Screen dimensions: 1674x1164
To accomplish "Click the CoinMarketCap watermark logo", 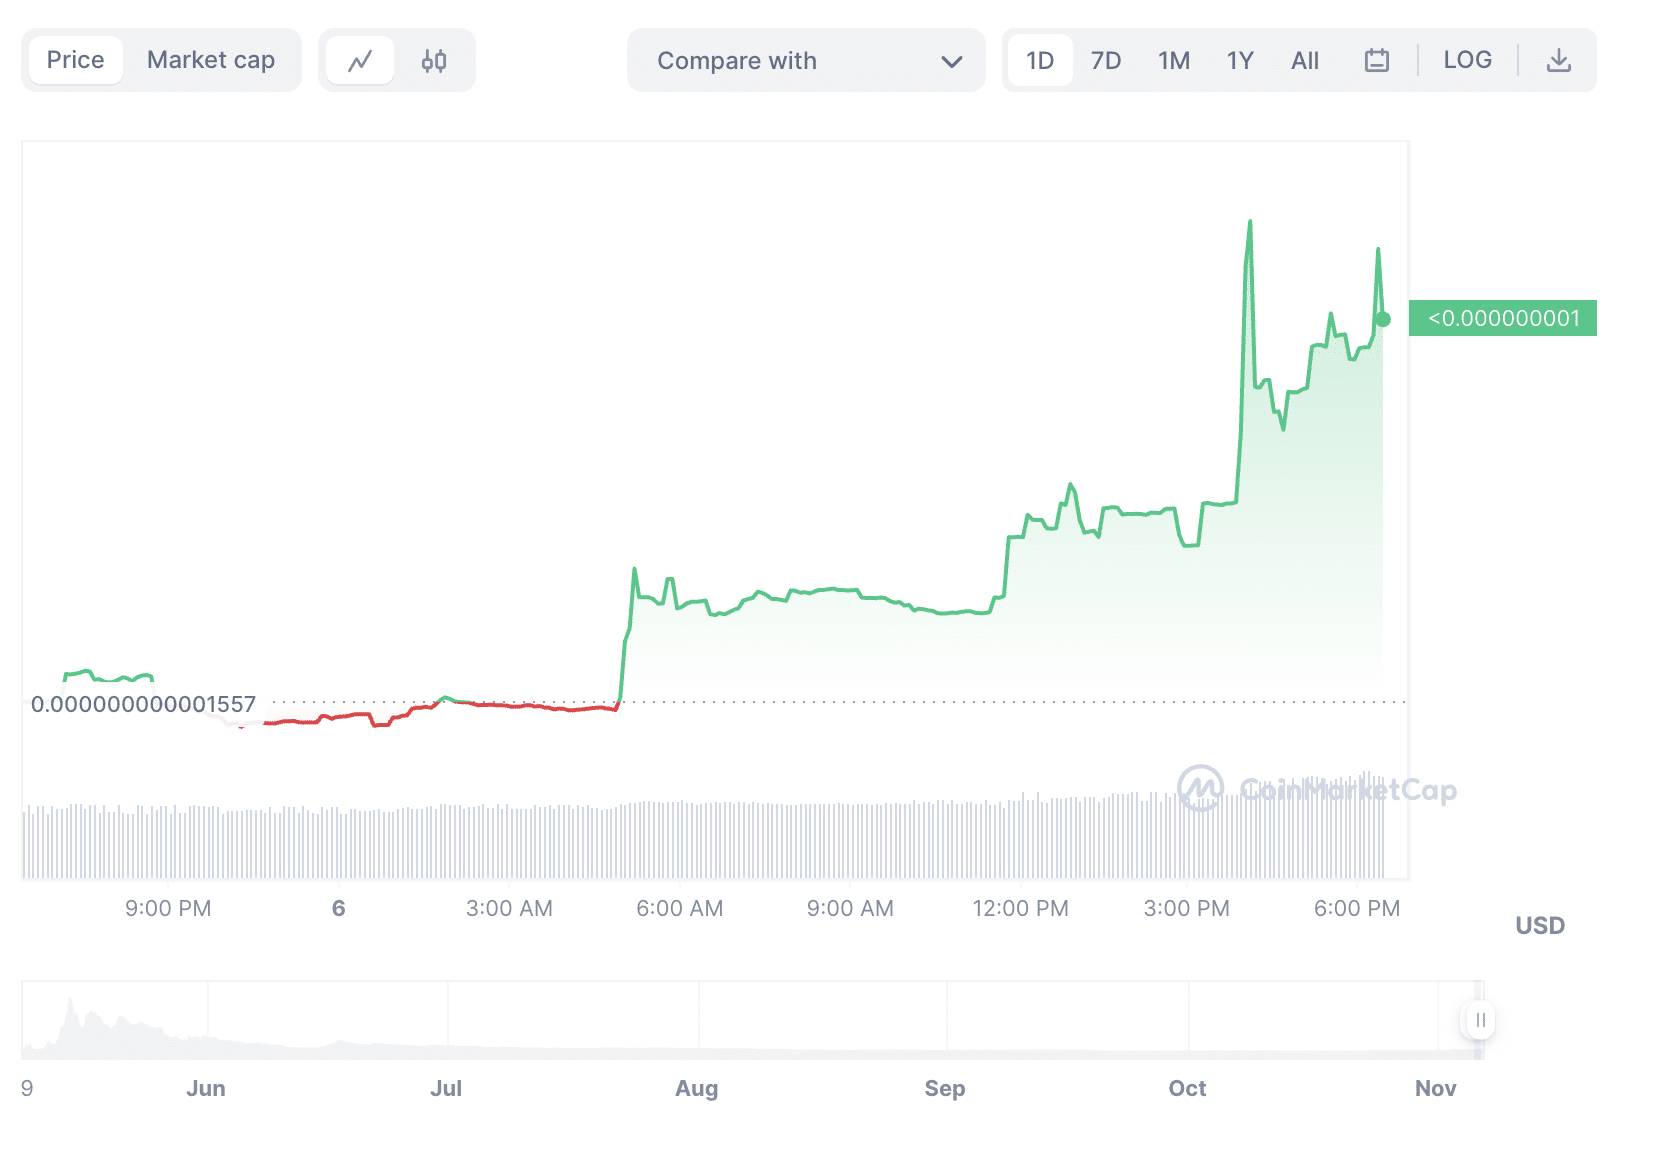I will (x=1201, y=789).
